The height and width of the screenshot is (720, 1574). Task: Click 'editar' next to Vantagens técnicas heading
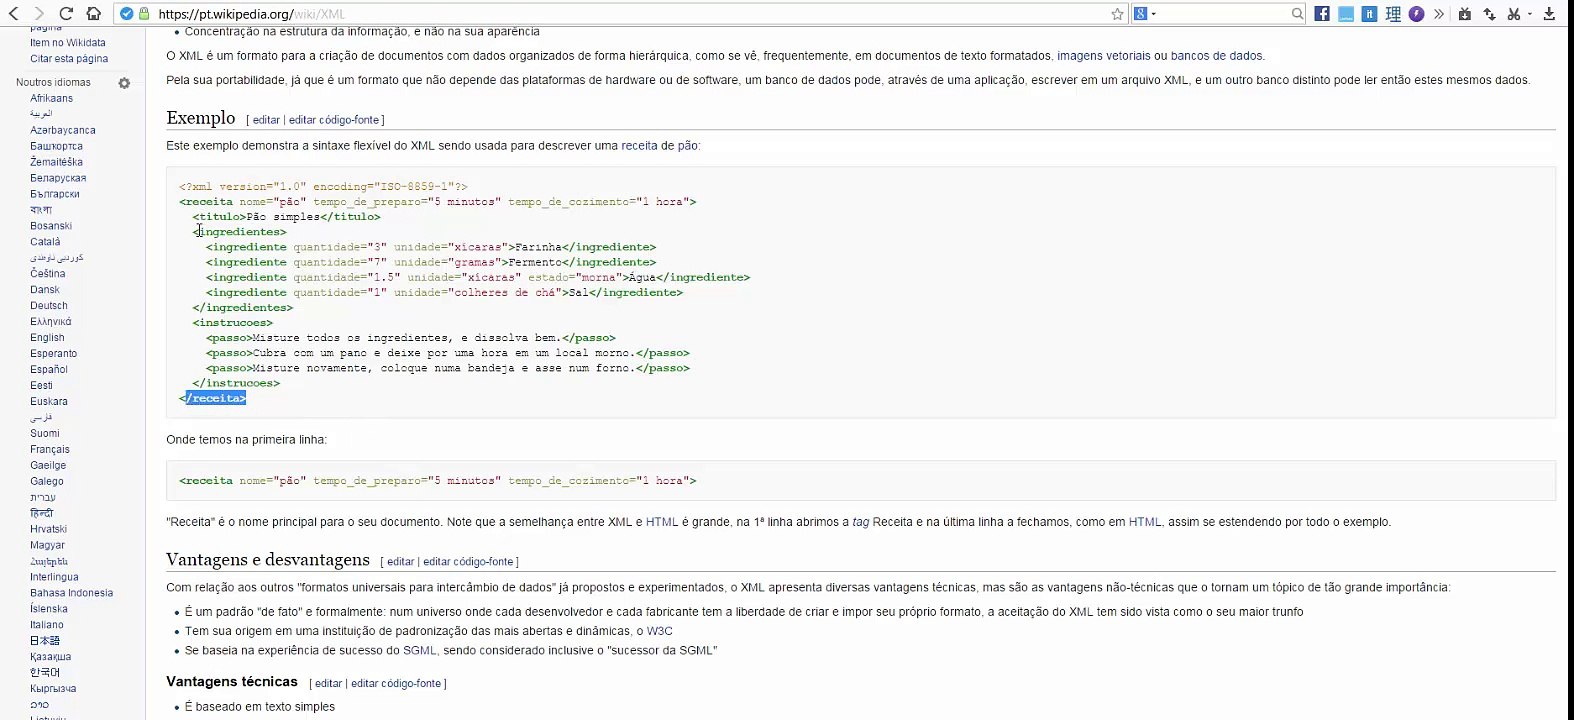pyautogui.click(x=328, y=684)
